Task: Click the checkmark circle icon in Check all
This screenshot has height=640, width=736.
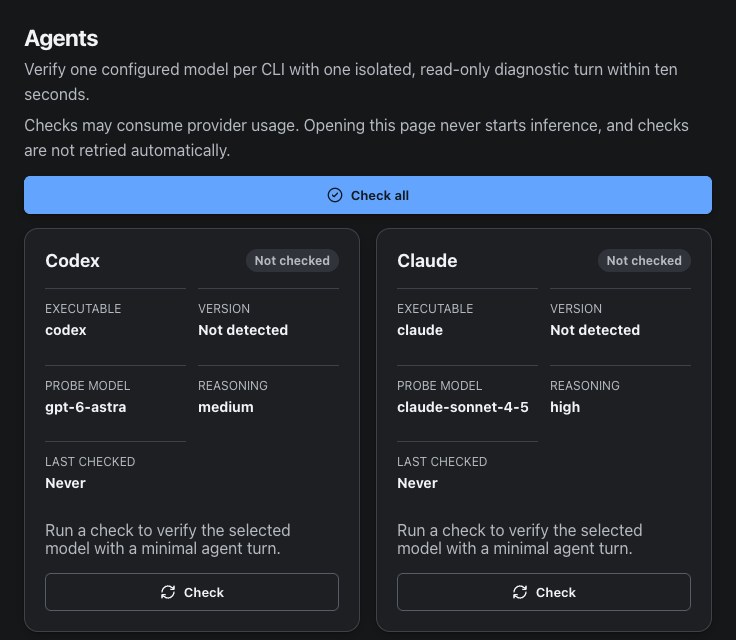Action: 335,195
